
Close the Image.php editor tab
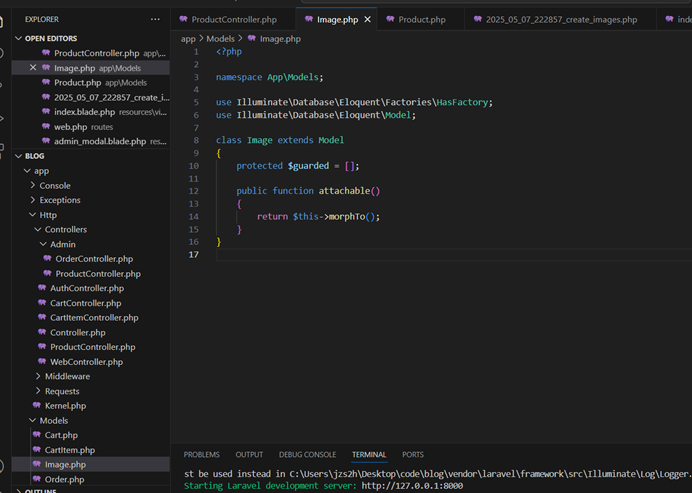[x=368, y=19]
